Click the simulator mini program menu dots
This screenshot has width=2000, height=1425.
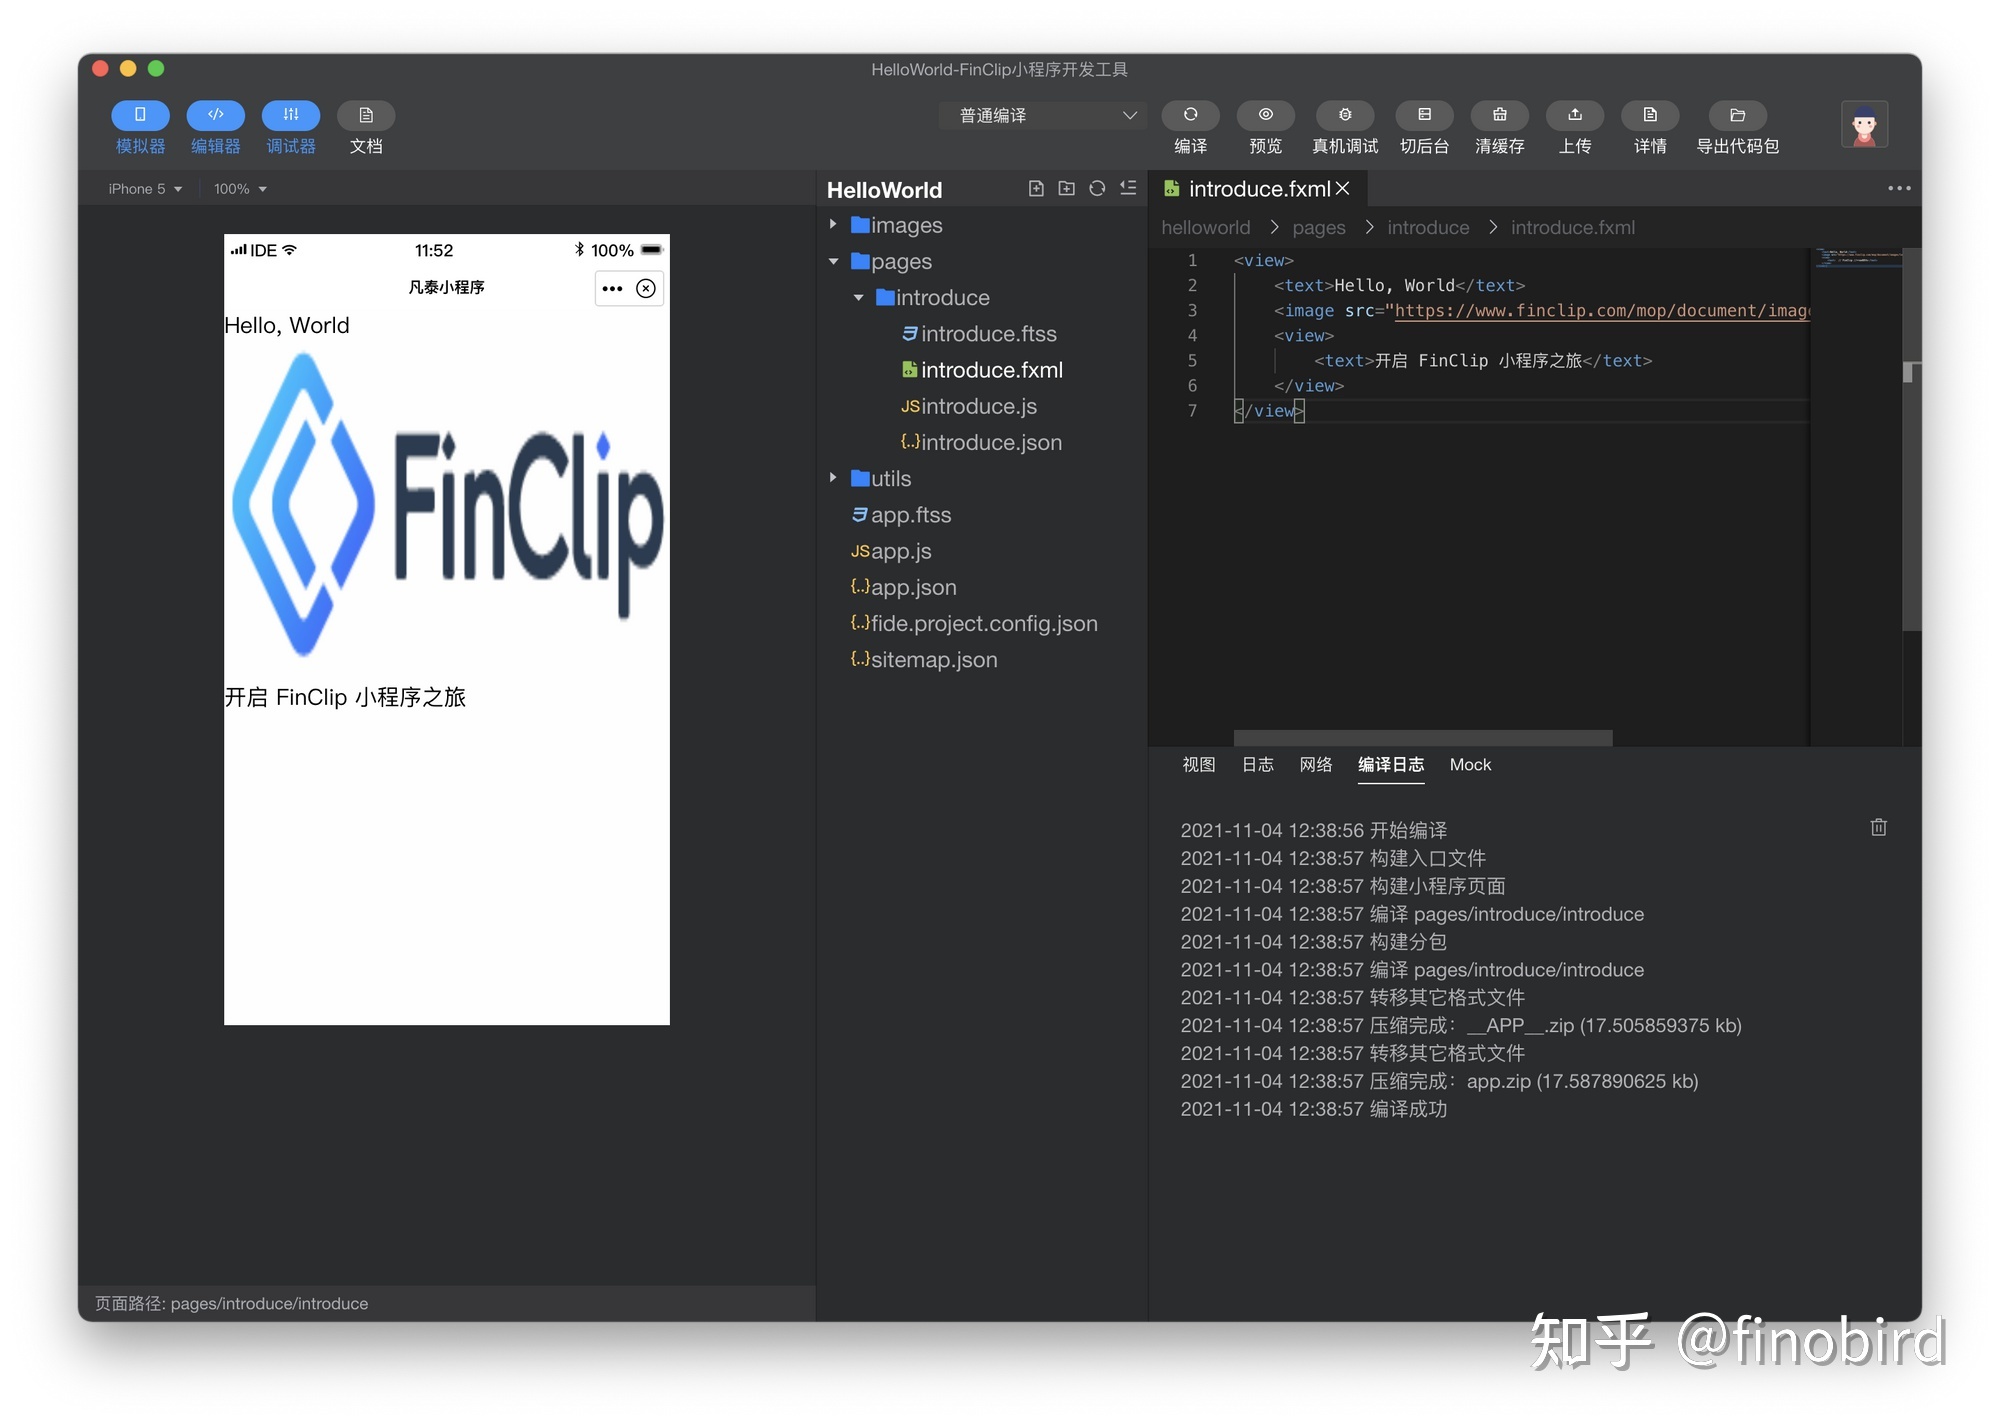613,289
